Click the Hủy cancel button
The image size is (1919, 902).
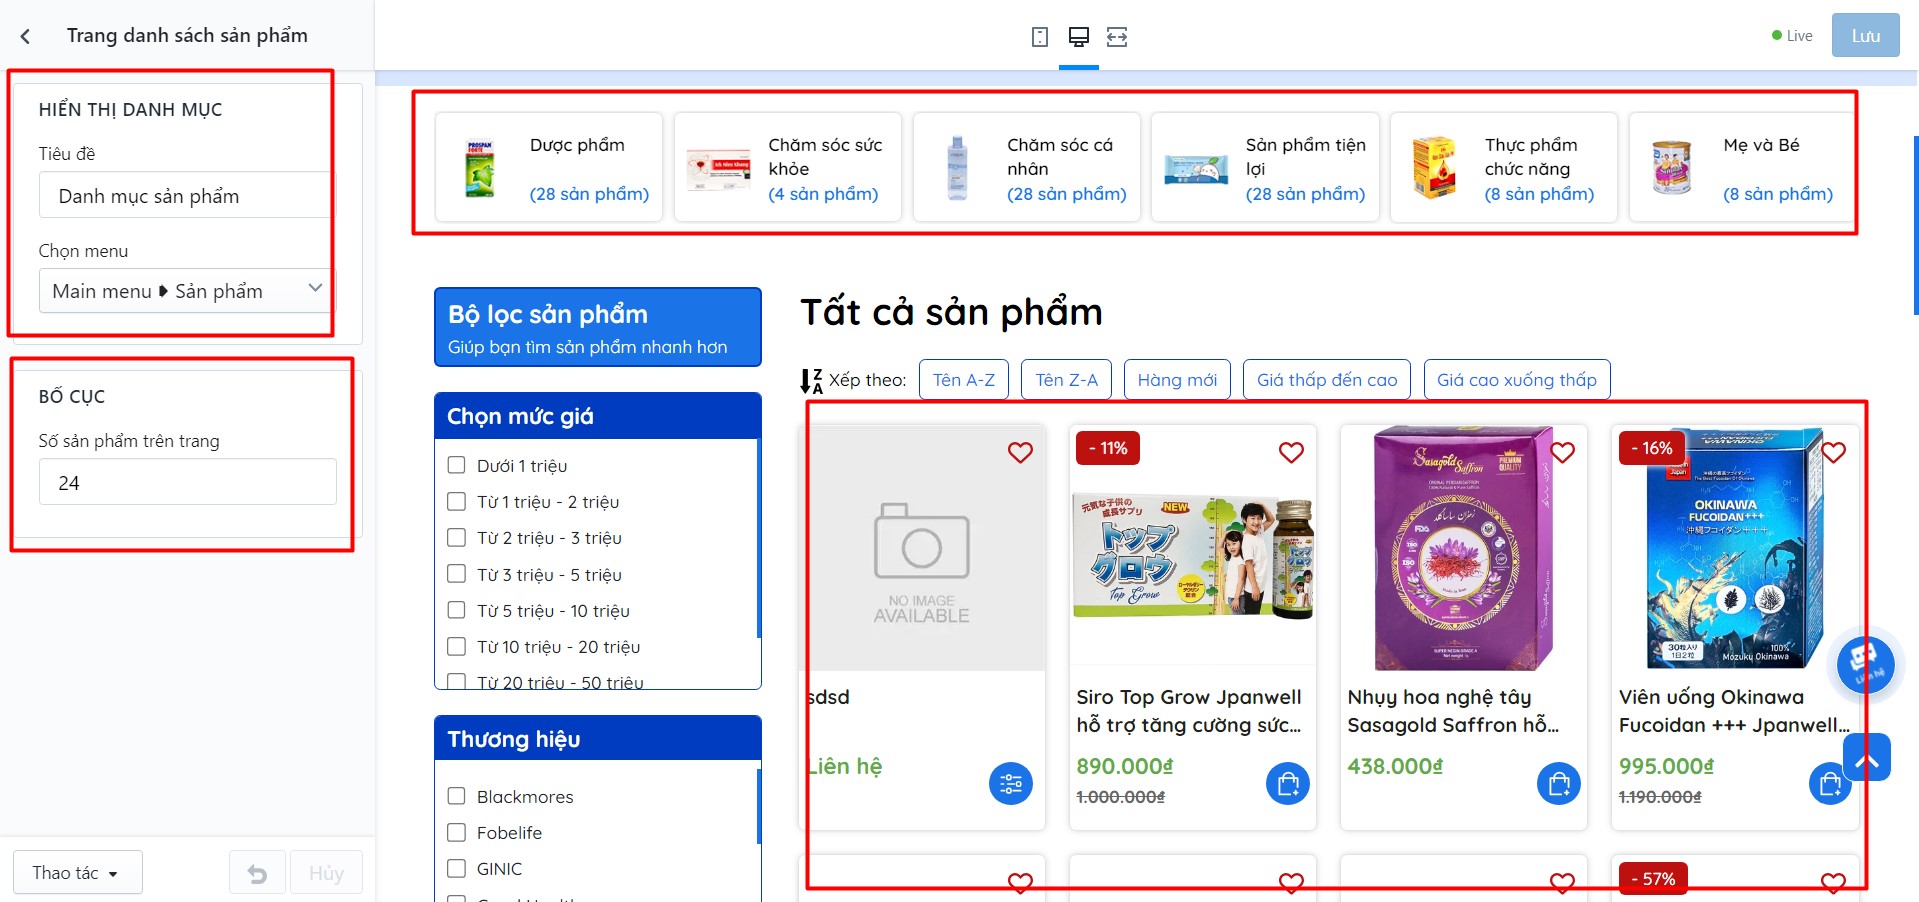click(x=326, y=874)
